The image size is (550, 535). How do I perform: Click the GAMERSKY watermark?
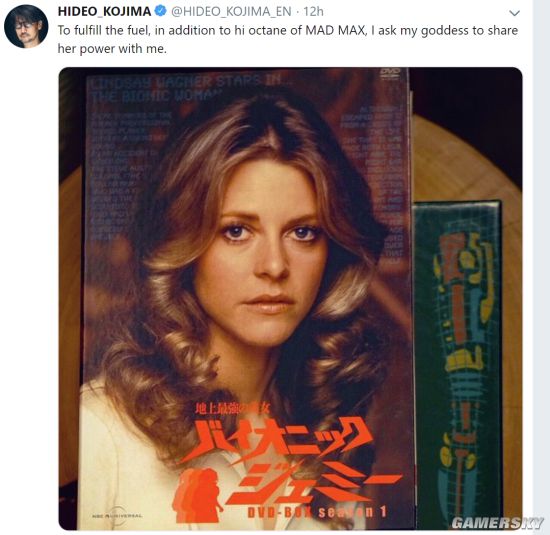(497, 523)
